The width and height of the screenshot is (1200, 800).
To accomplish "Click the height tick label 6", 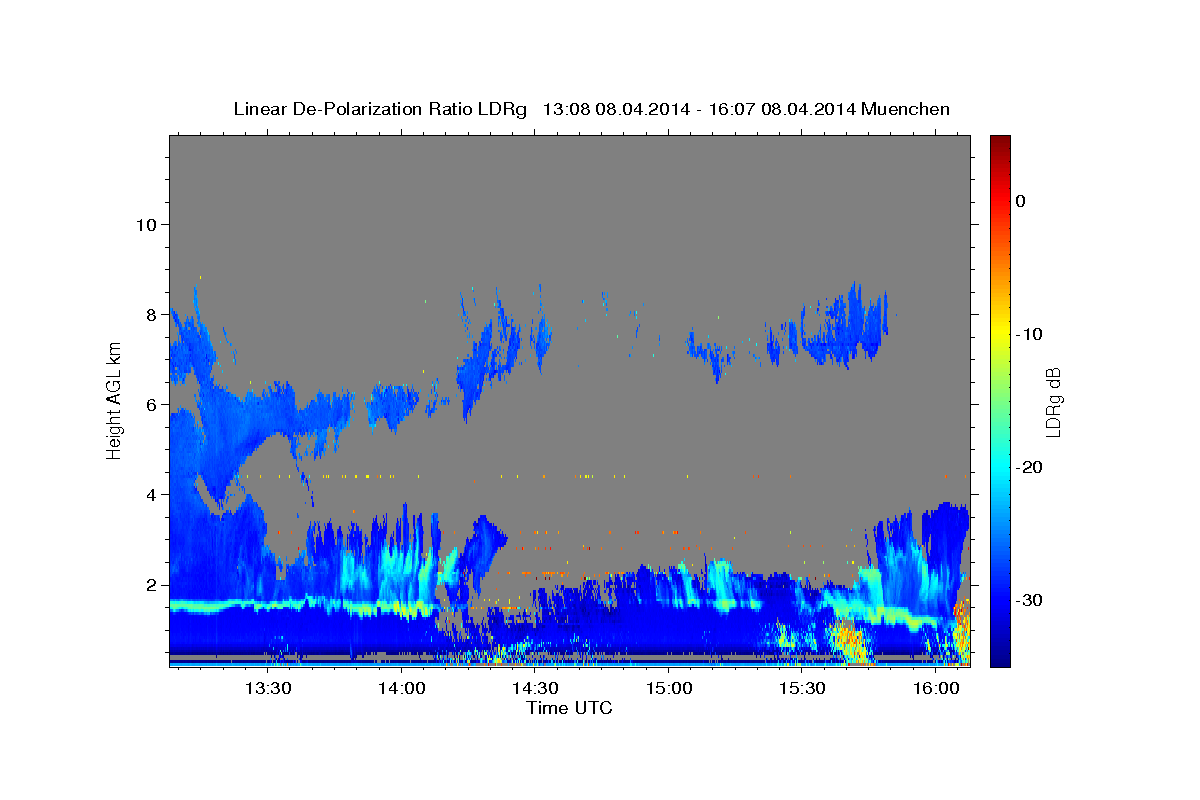I will (x=154, y=405).
